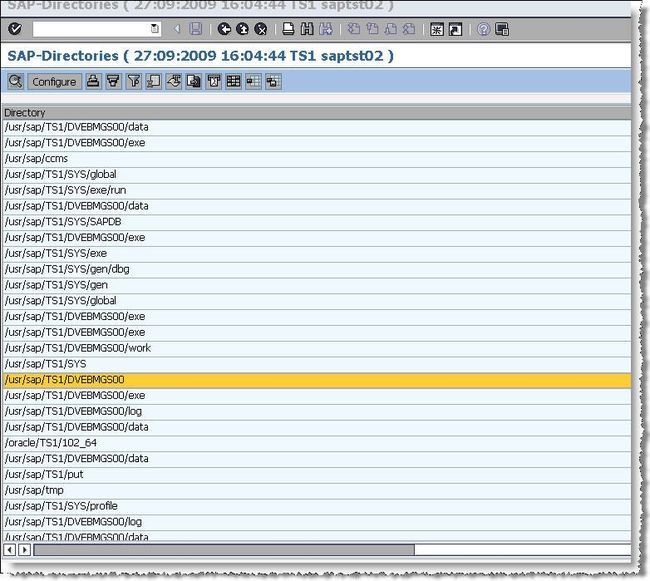The height and width of the screenshot is (581, 650).
Task: Click the Create New Session icon
Action: point(437,29)
